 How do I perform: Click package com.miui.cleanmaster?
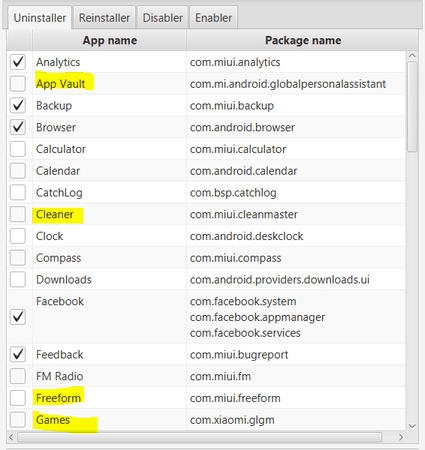[244, 214]
